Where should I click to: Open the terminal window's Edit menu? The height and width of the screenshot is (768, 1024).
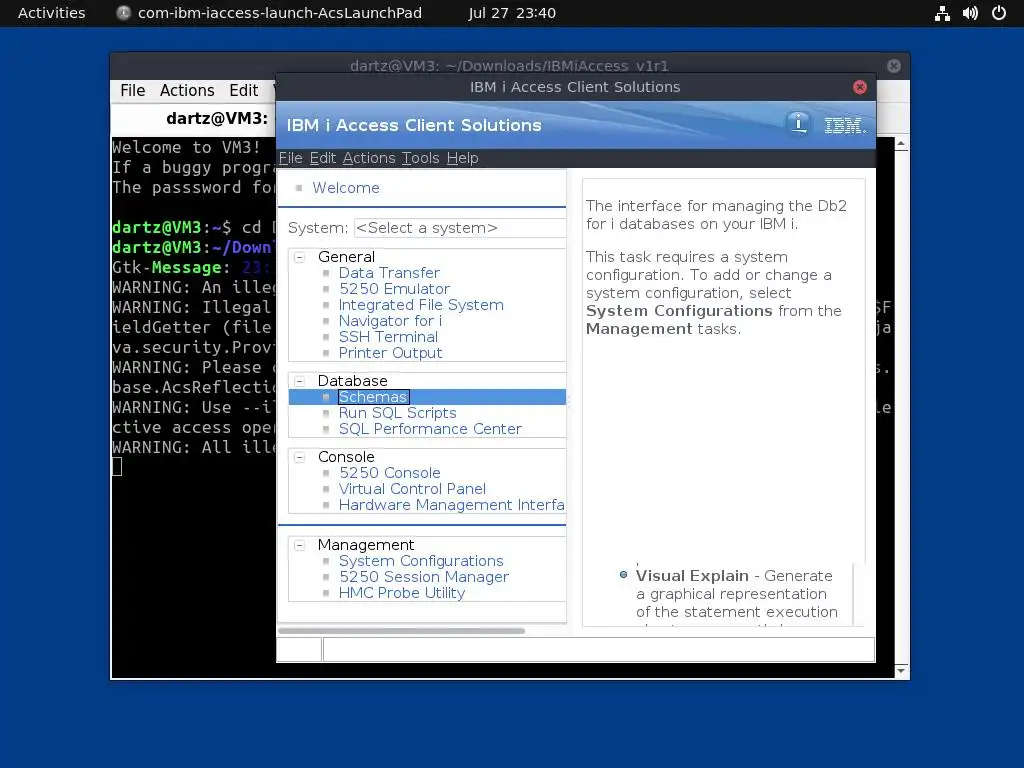click(x=244, y=90)
